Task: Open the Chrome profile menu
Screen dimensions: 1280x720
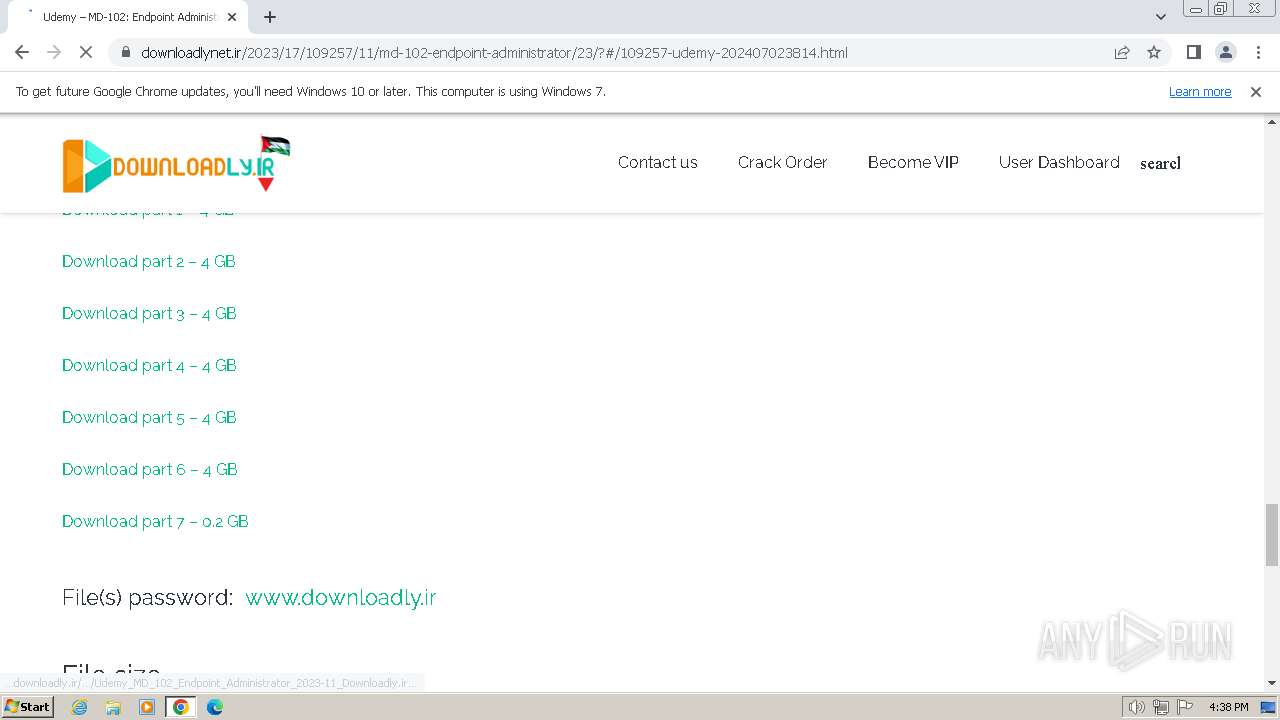Action: click(x=1225, y=52)
